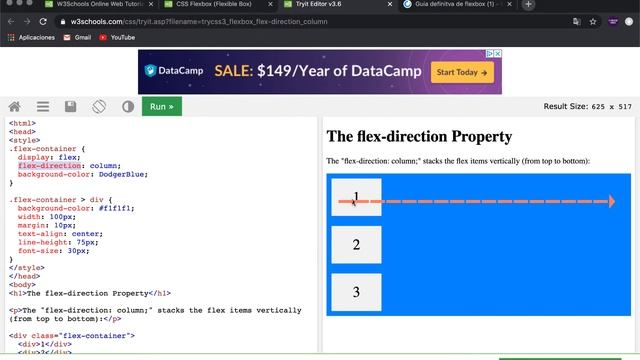The height and width of the screenshot is (360, 640).
Task: Click Start Today on DataCamp ad
Action: tap(462, 72)
